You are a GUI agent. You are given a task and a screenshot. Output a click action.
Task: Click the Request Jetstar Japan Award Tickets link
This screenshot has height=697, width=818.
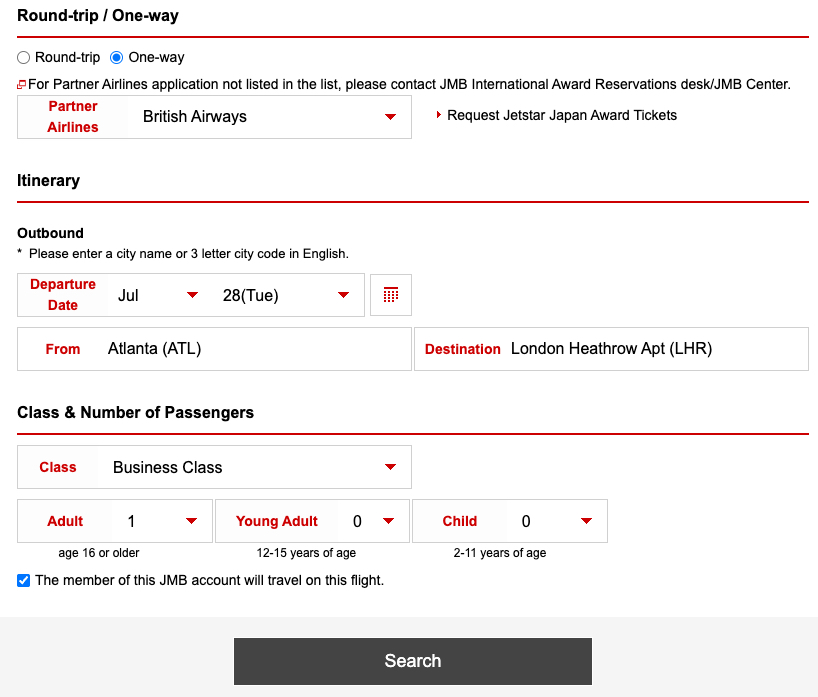tap(560, 115)
